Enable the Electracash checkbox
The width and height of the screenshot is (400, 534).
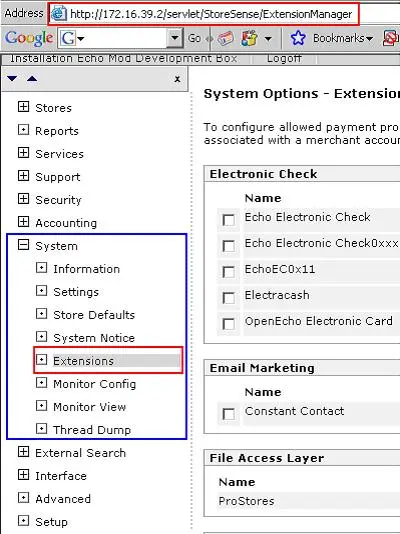click(228, 298)
